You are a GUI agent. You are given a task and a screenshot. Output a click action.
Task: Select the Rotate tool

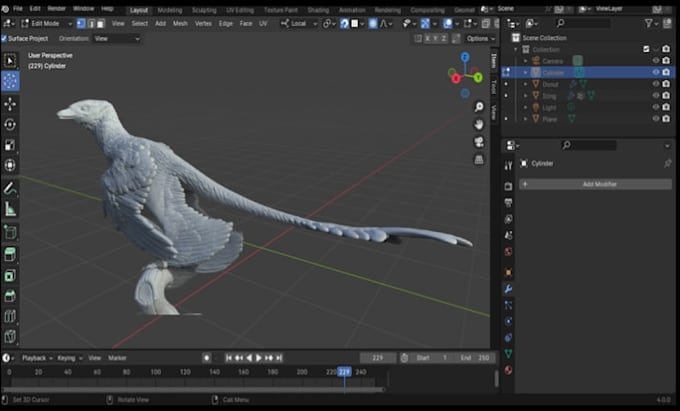[10, 125]
